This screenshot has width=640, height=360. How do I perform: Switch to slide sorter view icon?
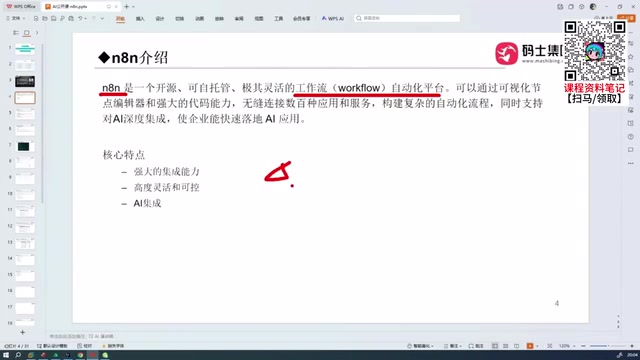click(x=506, y=346)
